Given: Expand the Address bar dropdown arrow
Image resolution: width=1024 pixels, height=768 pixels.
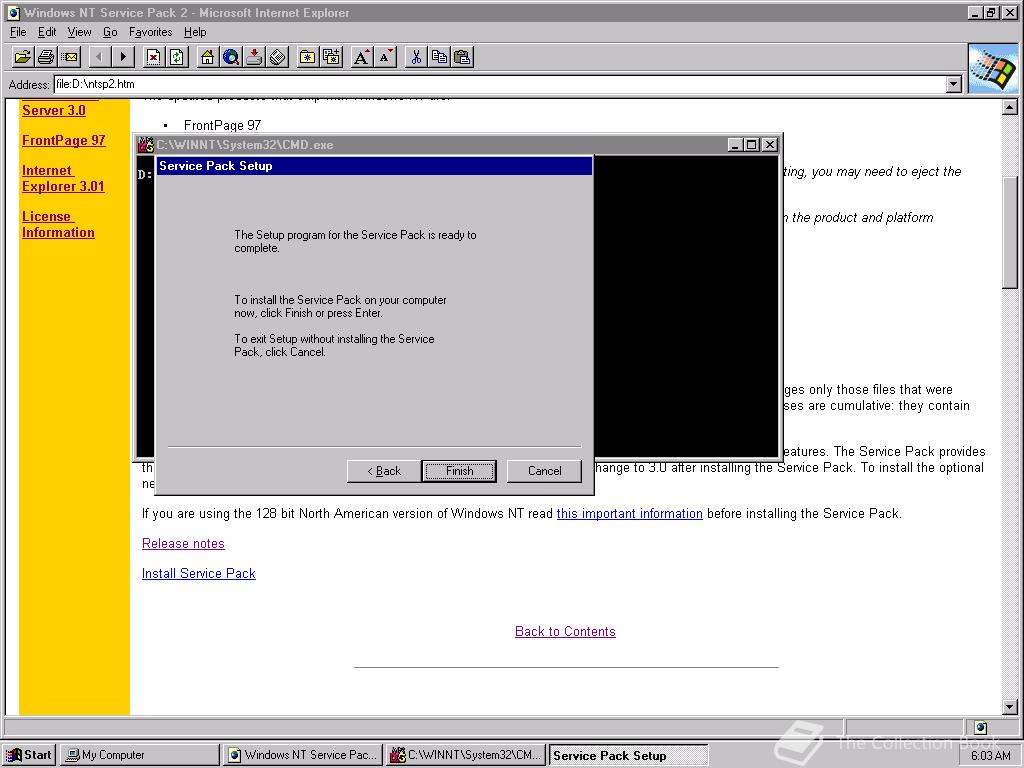Looking at the screenshot, I should tap(953, 84).
